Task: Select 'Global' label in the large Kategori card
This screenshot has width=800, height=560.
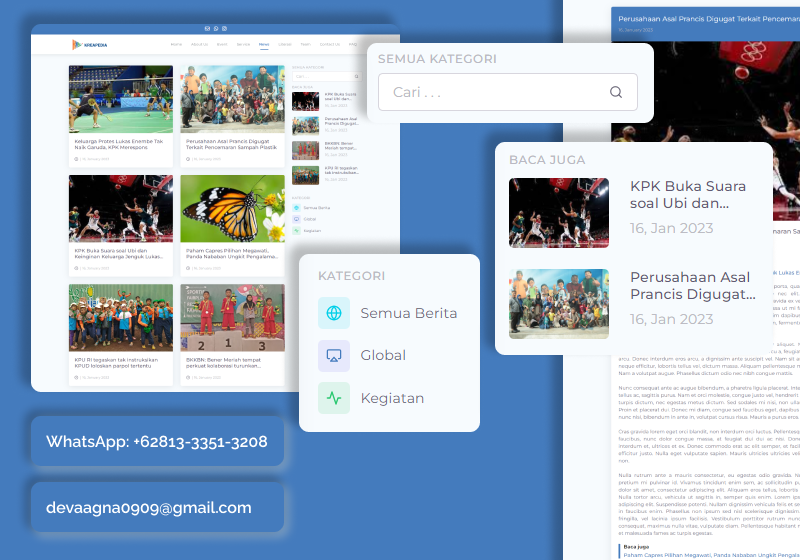Action: click(383, 355)
